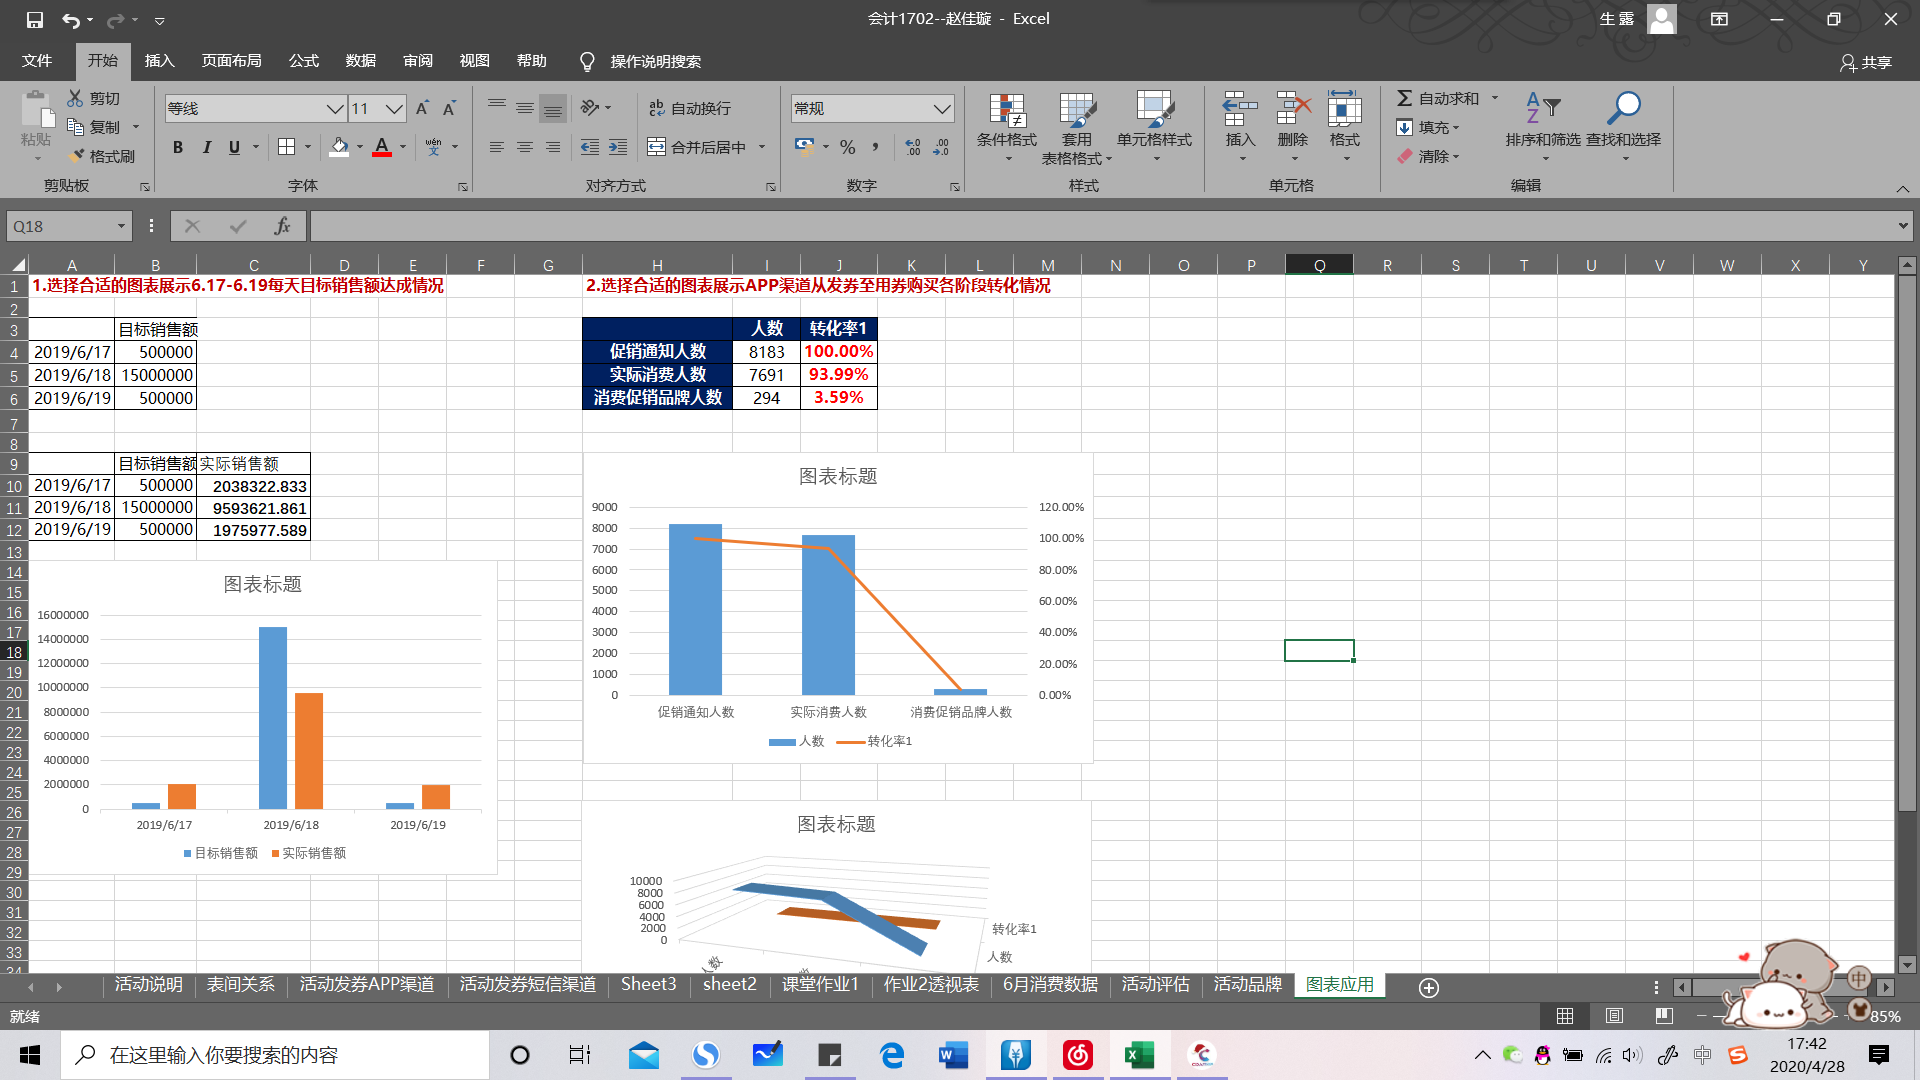Toggle bold formatting
Viewport: 1920px width, 1080px height.
178,147
